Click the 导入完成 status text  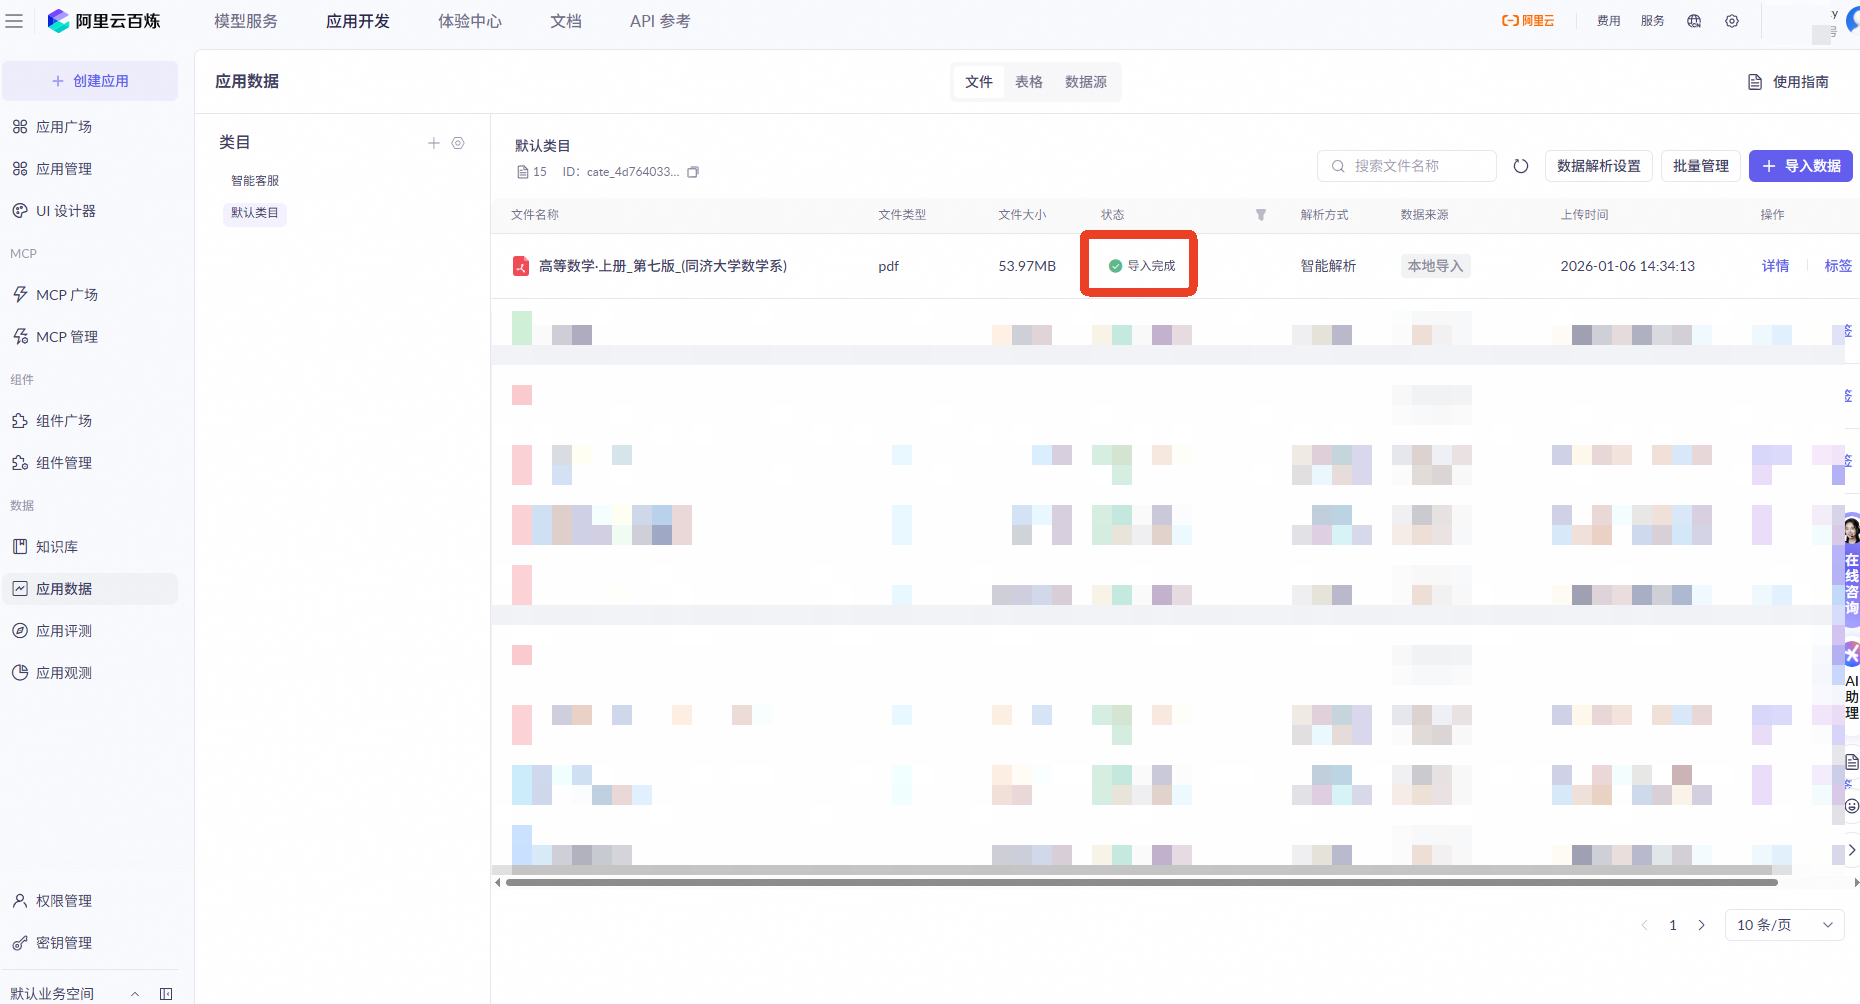(x=1151, y=266)
